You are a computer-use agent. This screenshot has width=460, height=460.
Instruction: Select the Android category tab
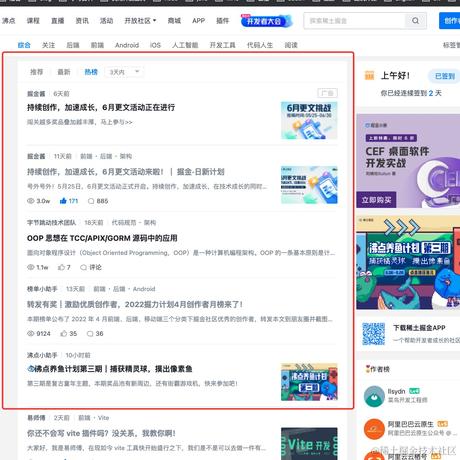[127, 45]
